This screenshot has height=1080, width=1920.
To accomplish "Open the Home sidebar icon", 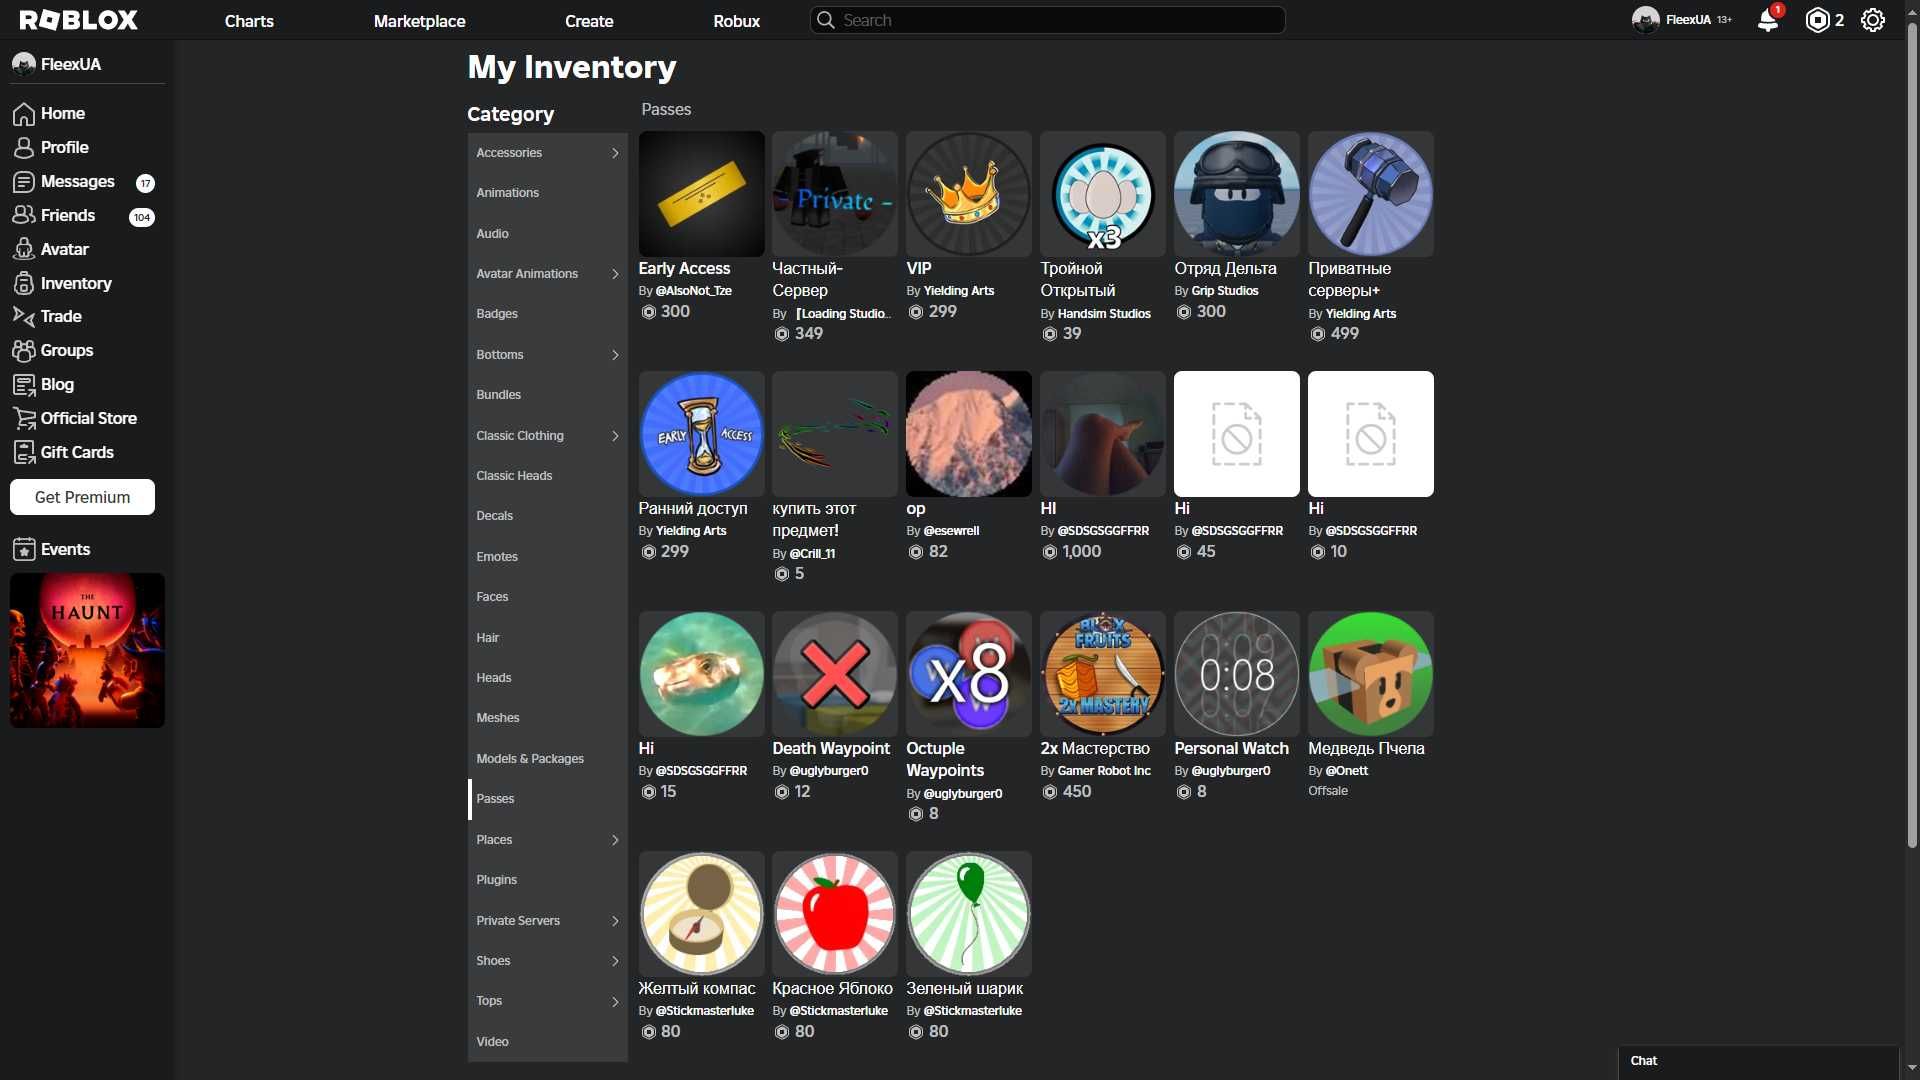I will coord(24,114).
